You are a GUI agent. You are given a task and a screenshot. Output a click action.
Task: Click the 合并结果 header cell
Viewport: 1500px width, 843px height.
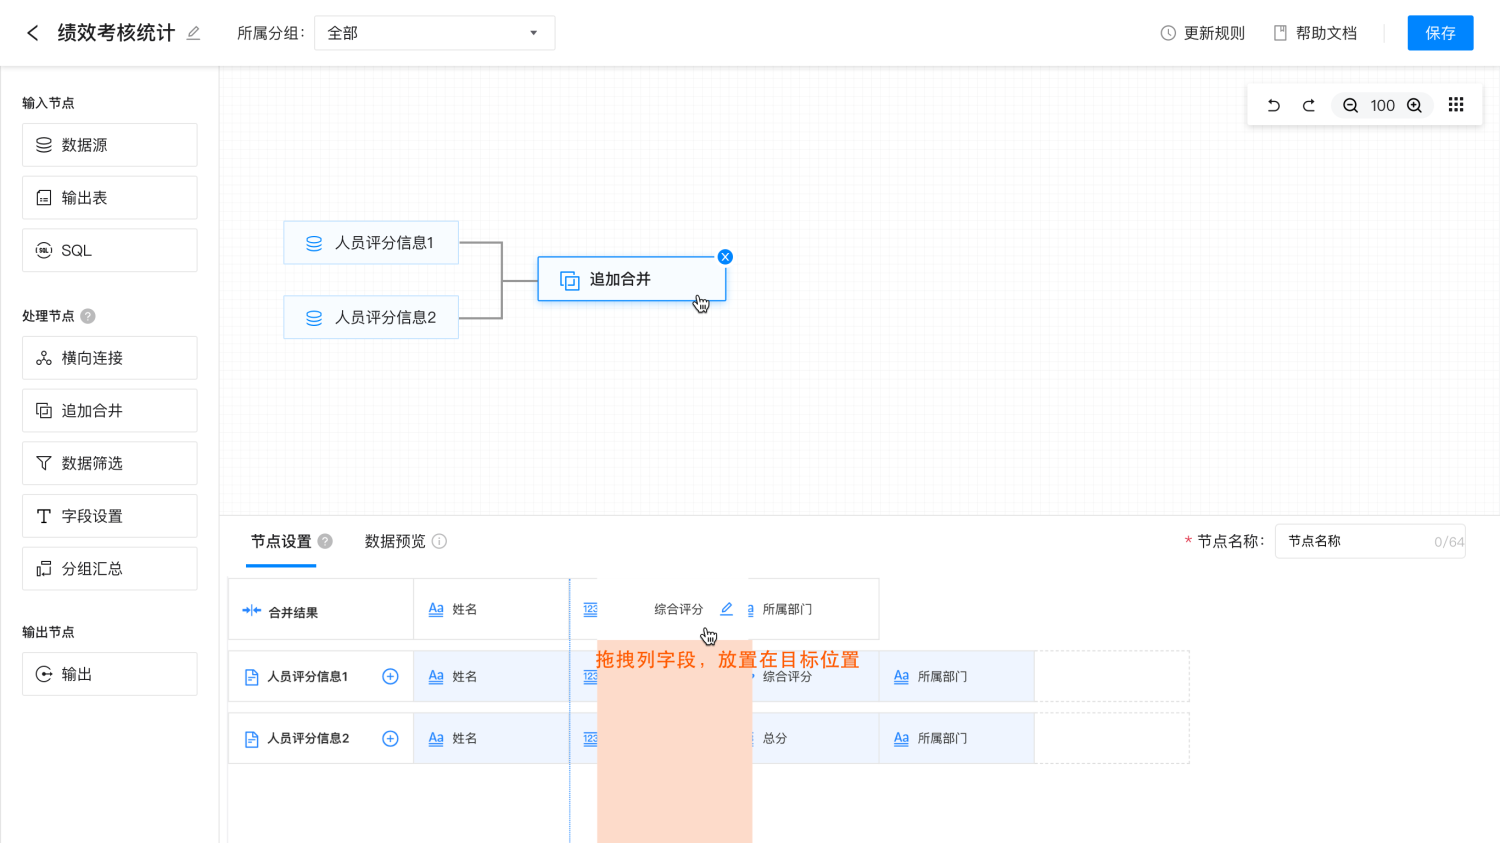321,609
